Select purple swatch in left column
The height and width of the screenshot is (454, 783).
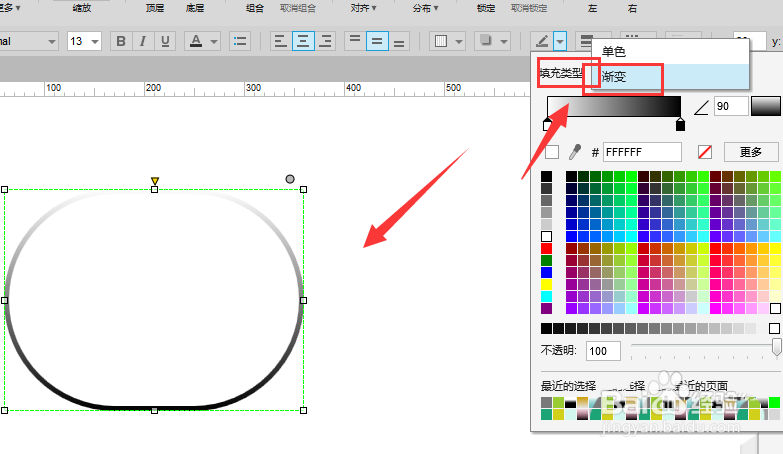547,308
